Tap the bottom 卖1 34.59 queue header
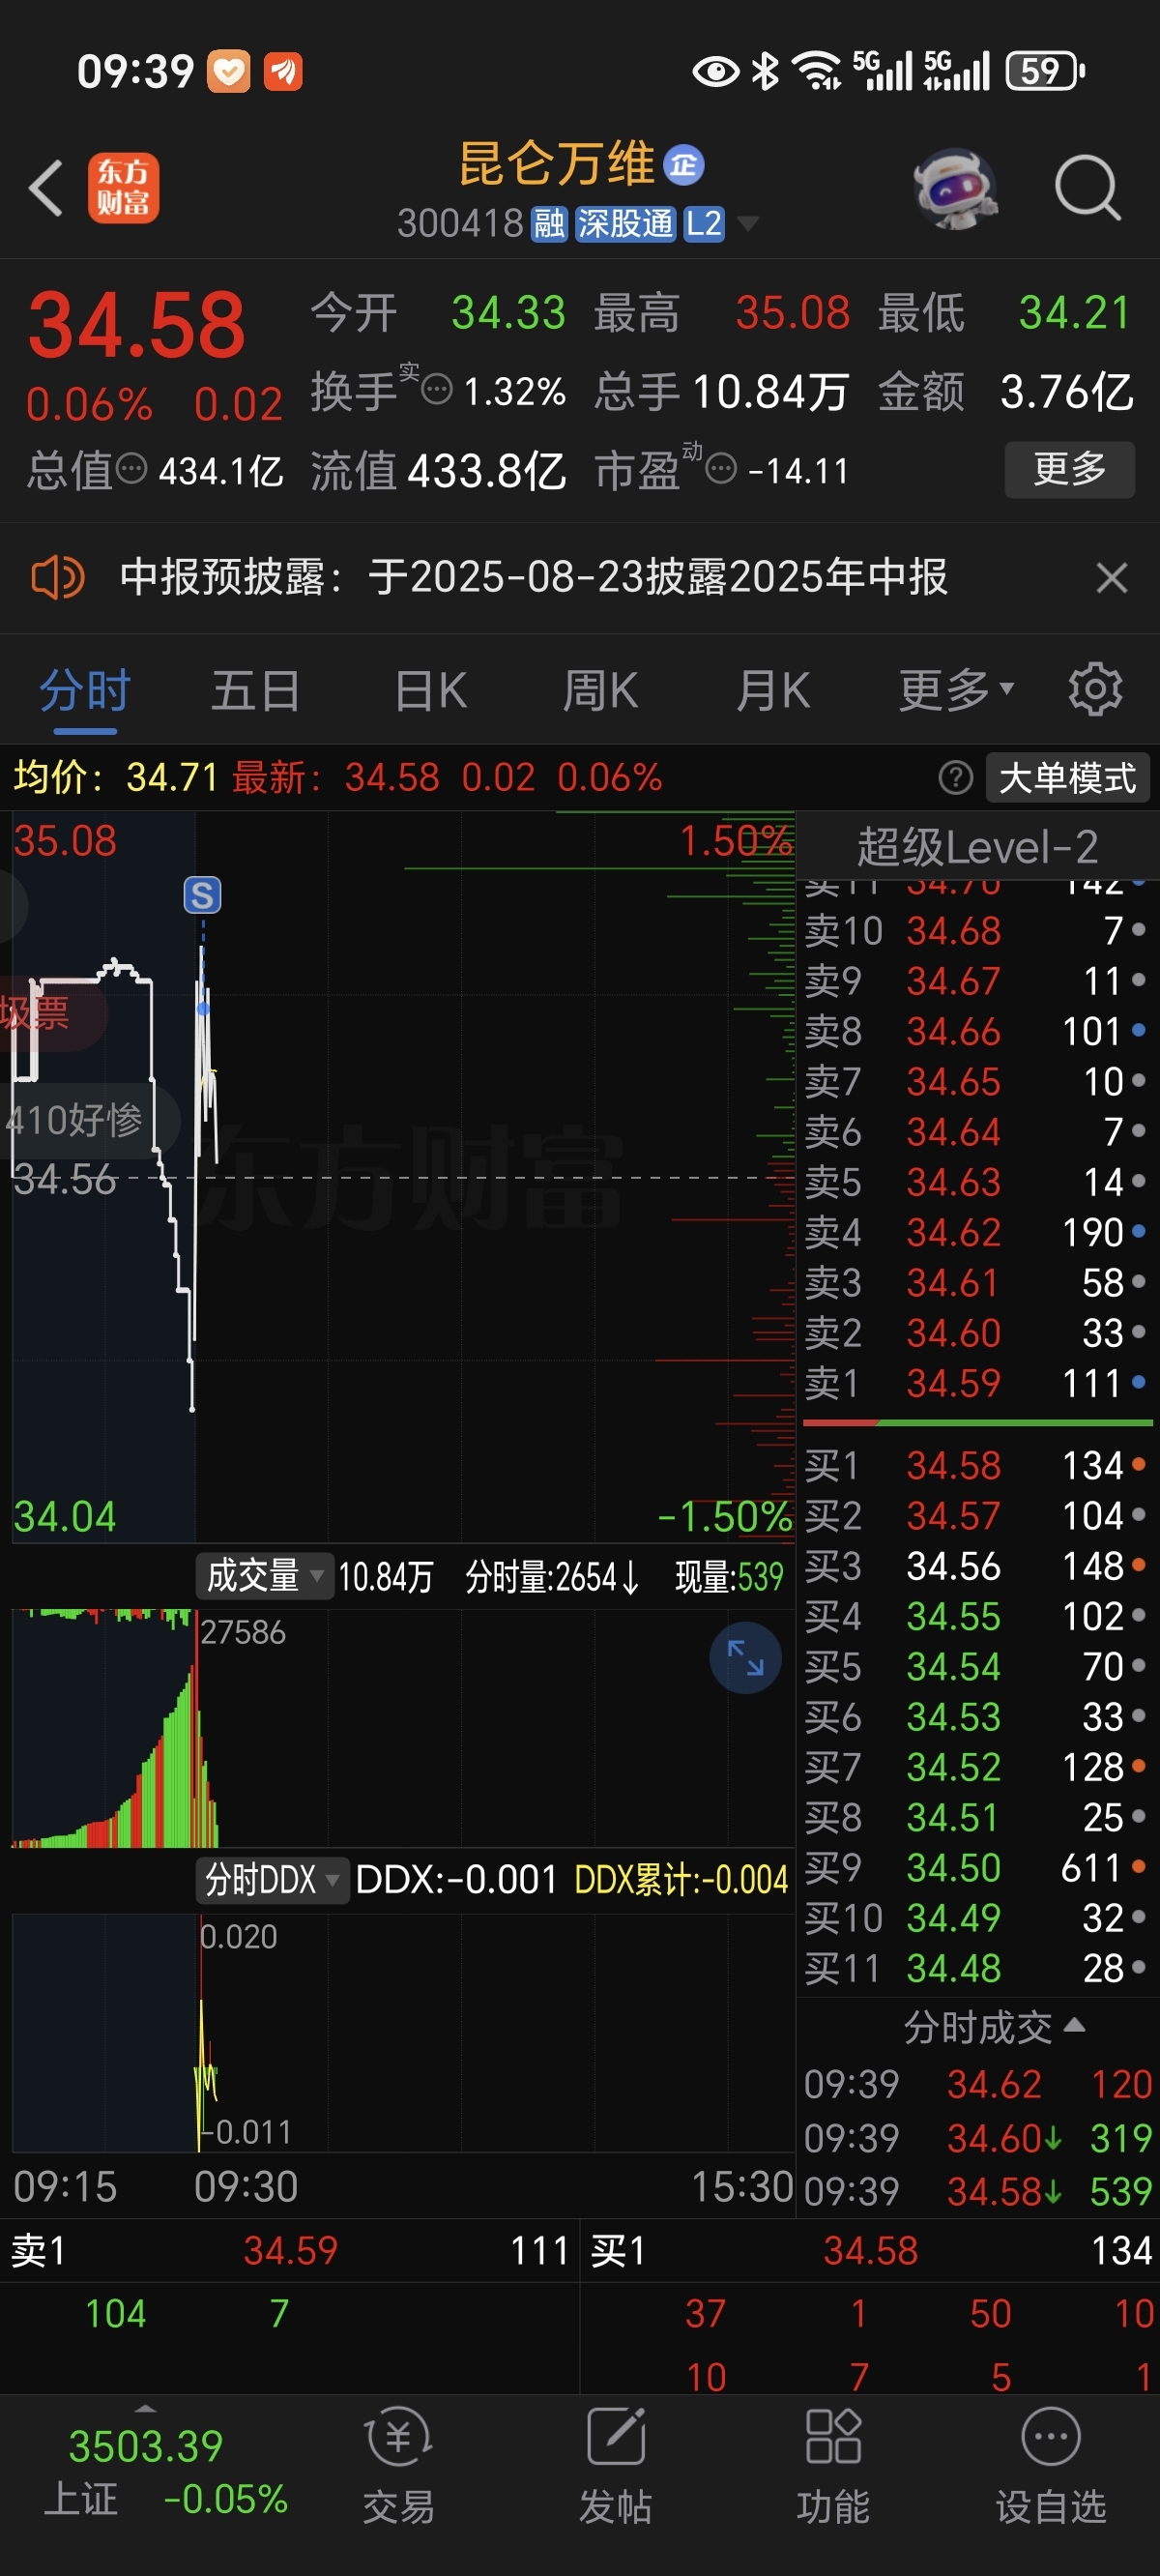The image size is (1160, 2576). (x=289, y=2250)
